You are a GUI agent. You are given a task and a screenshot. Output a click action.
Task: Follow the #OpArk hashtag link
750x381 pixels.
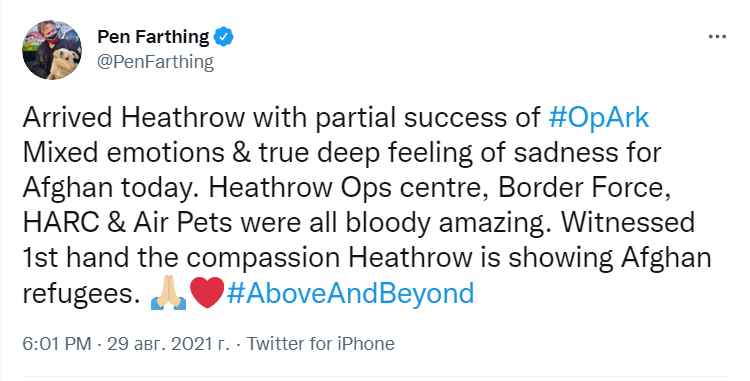pyautogui.click(x=598, y=118)
